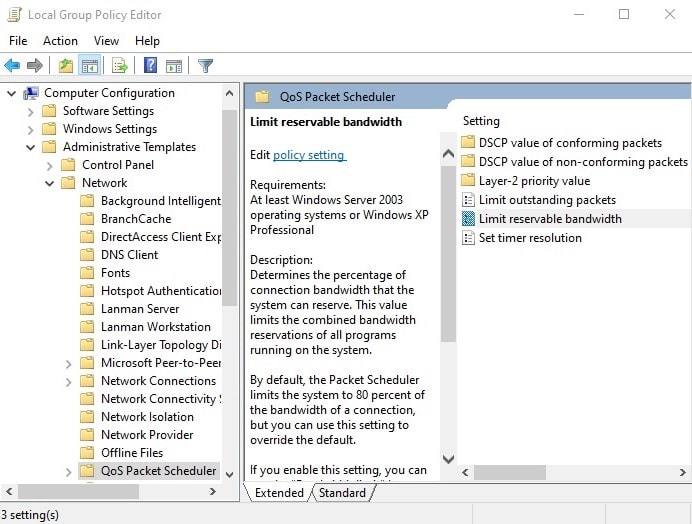The image size is (692, 524).
Task: Click the Forward arrow toolbar icon
Action: point(34,66)
